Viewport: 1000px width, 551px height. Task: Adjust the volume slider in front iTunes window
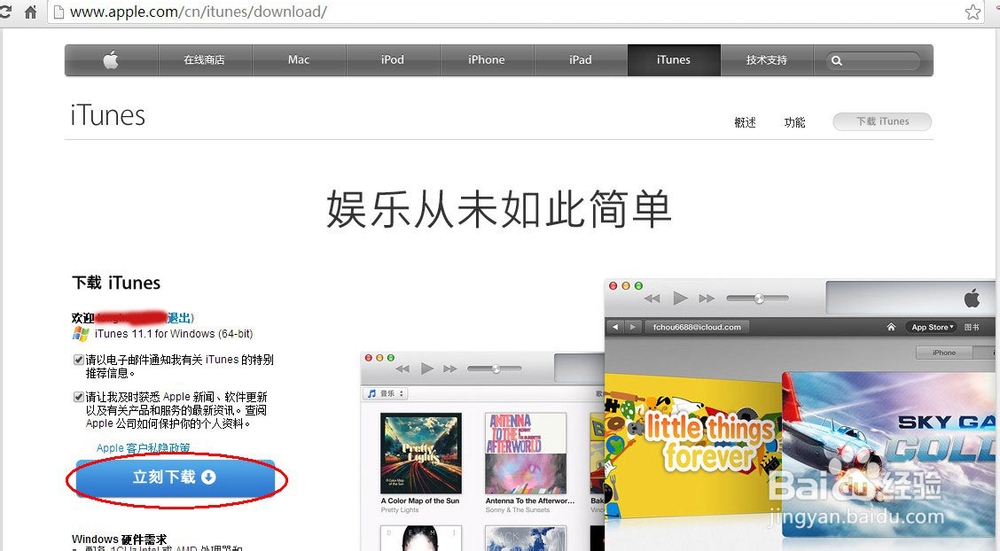pyautogui.click(x=758, y=298)
